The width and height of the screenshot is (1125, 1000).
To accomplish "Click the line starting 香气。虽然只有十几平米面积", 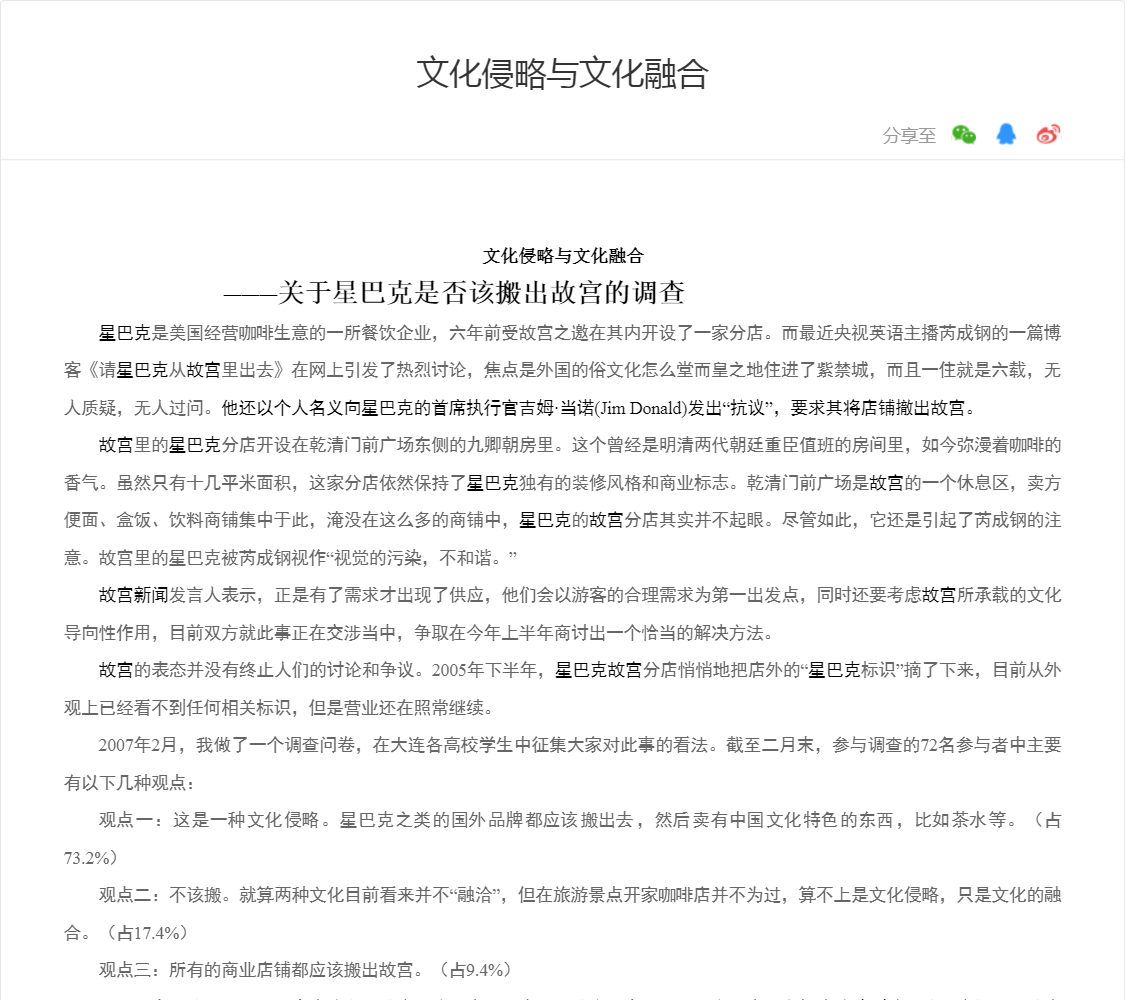I will 562,483.
